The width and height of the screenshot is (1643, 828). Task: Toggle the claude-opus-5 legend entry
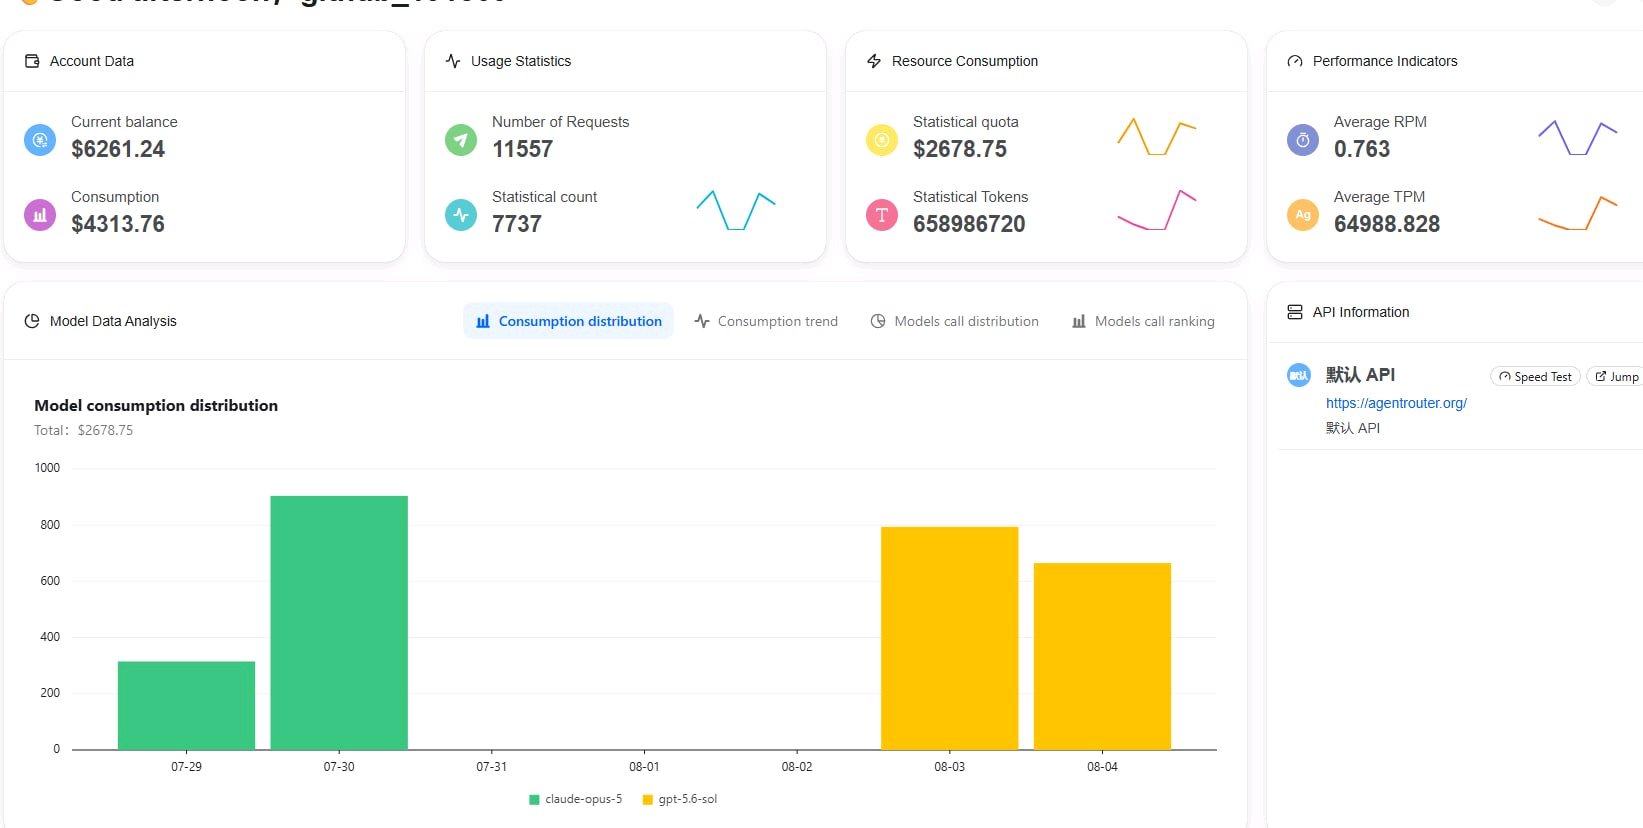576,799
